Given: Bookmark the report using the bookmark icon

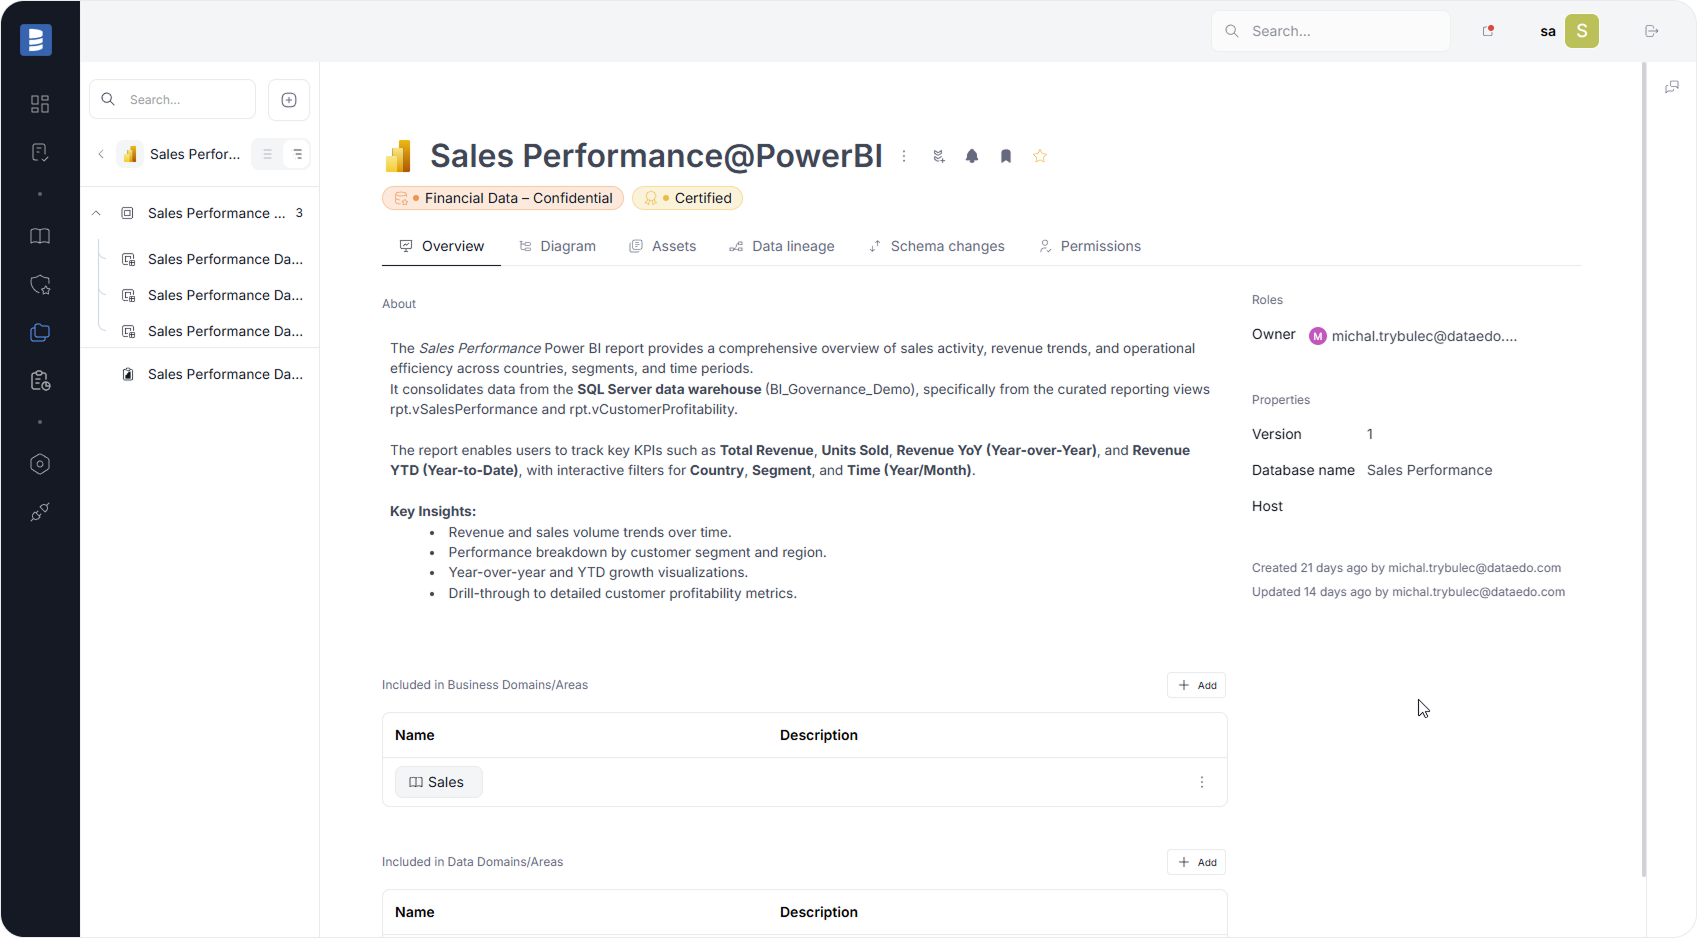Looking at the screenshot, I should pyautogui.click(x=1005, y=156).
